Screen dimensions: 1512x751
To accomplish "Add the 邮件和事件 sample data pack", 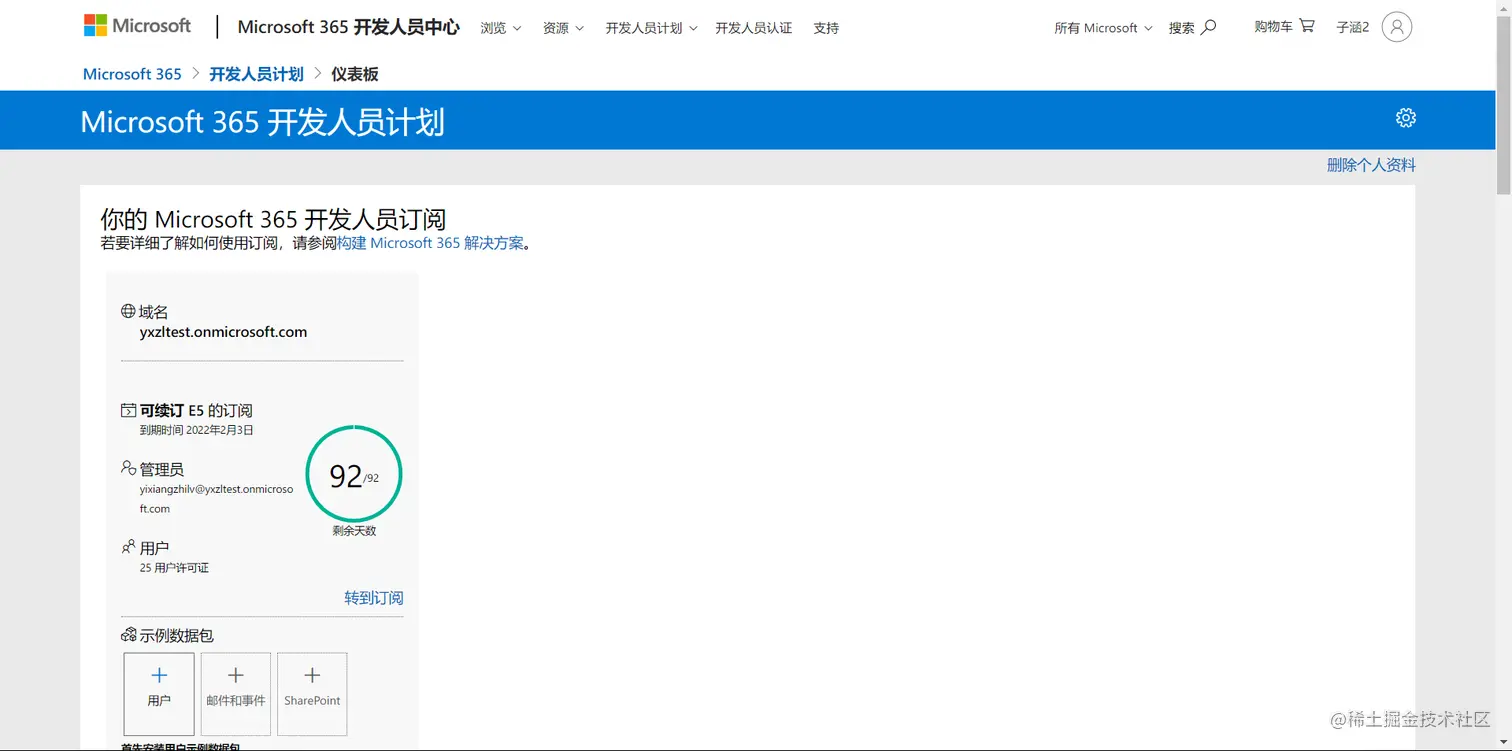I will click(x=235, y=694).
